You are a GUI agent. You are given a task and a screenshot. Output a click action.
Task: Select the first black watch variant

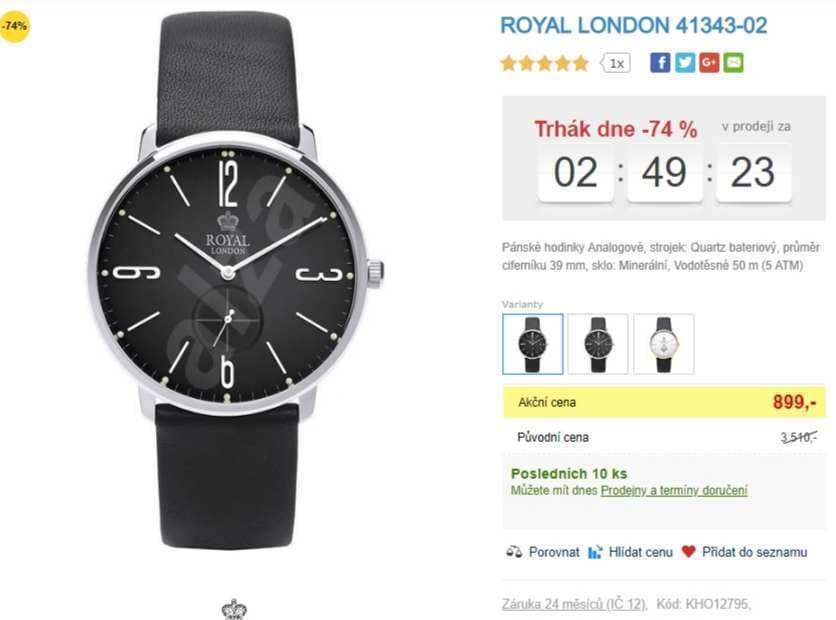532,344
